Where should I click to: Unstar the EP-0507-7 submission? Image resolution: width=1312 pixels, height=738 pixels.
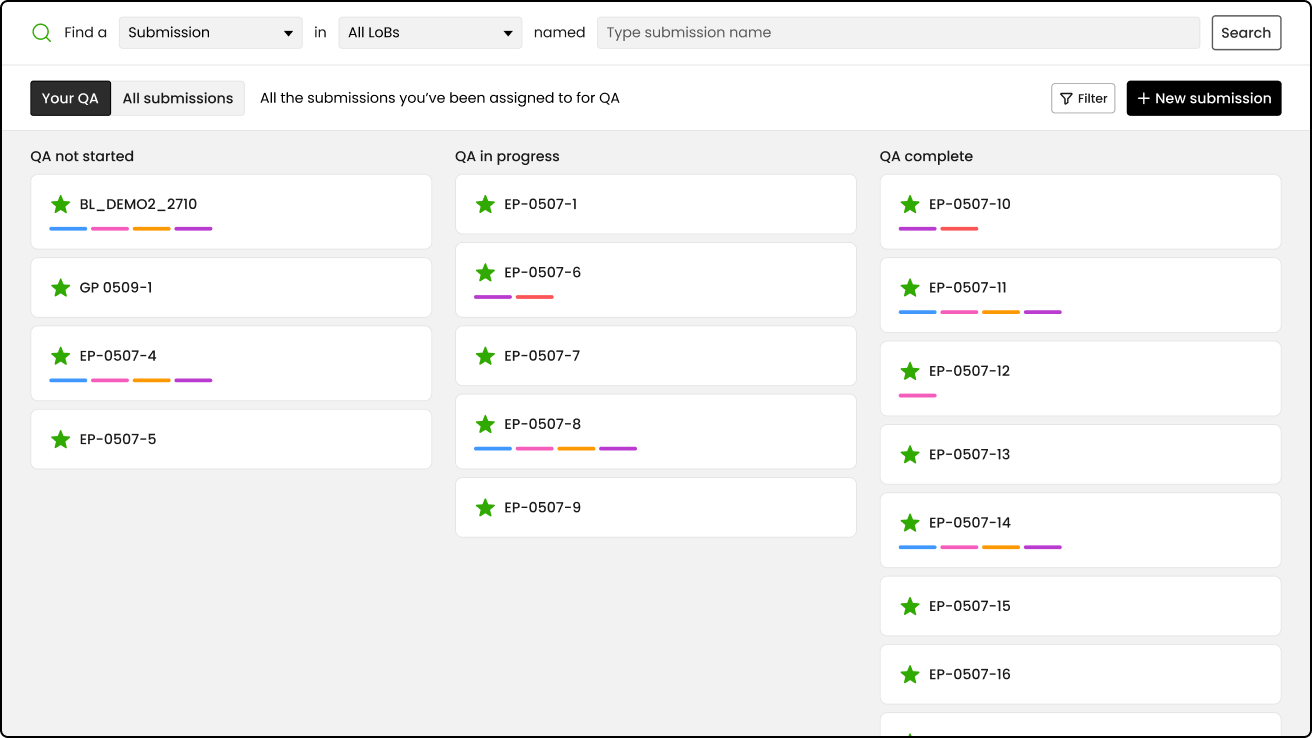(485, 356)
